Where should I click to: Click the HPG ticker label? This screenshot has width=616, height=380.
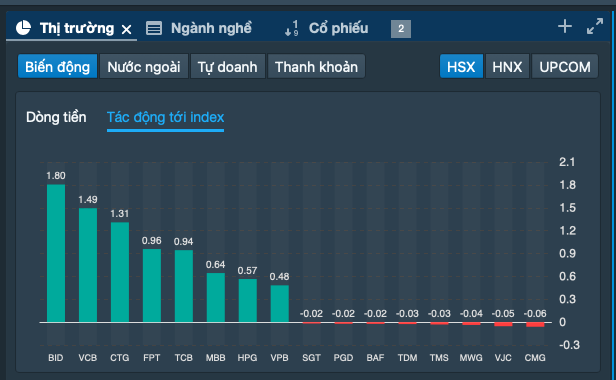tap(248, 358)
